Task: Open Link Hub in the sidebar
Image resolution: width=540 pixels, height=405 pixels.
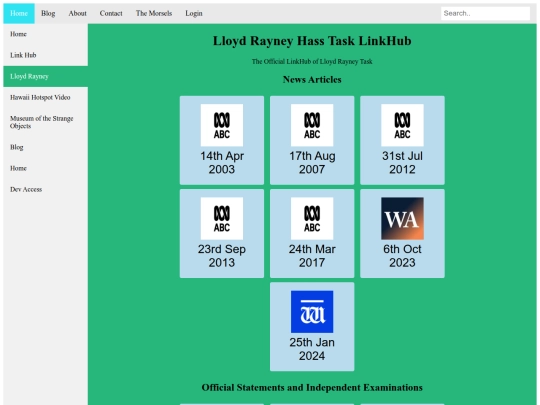Action: (x=45, y=55)
